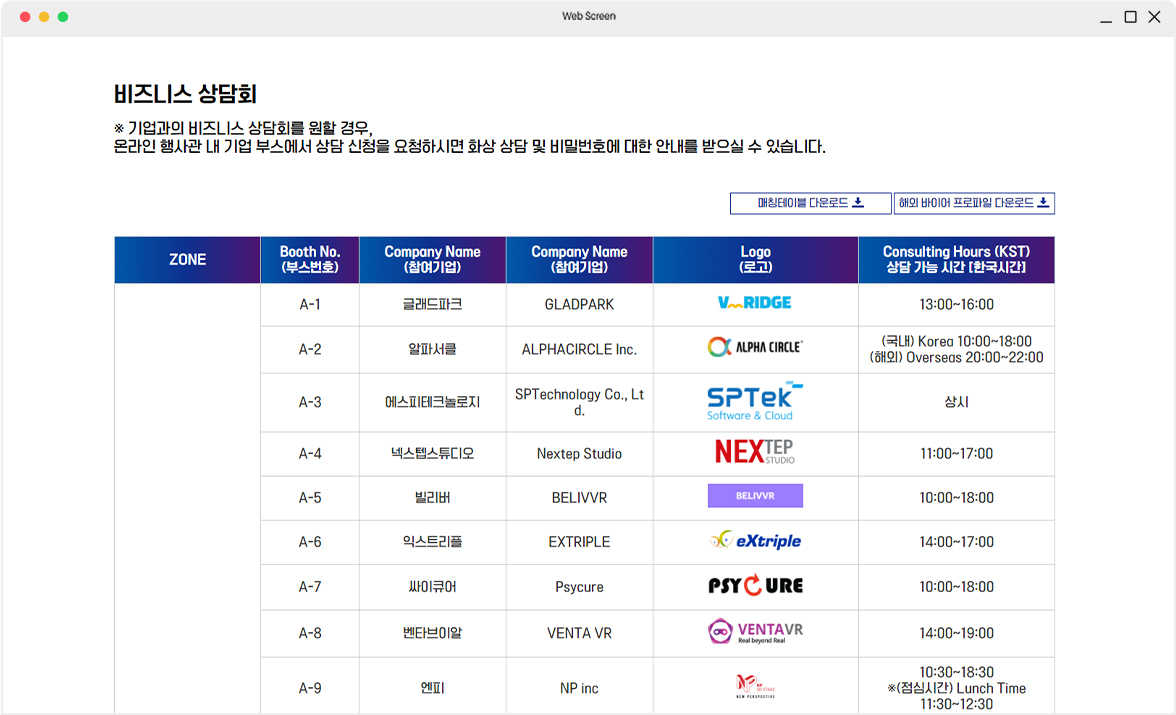This screenshot has width=1176, height=715.
Task: Click the purple BELIVVR logo
Action: [755, 496]
